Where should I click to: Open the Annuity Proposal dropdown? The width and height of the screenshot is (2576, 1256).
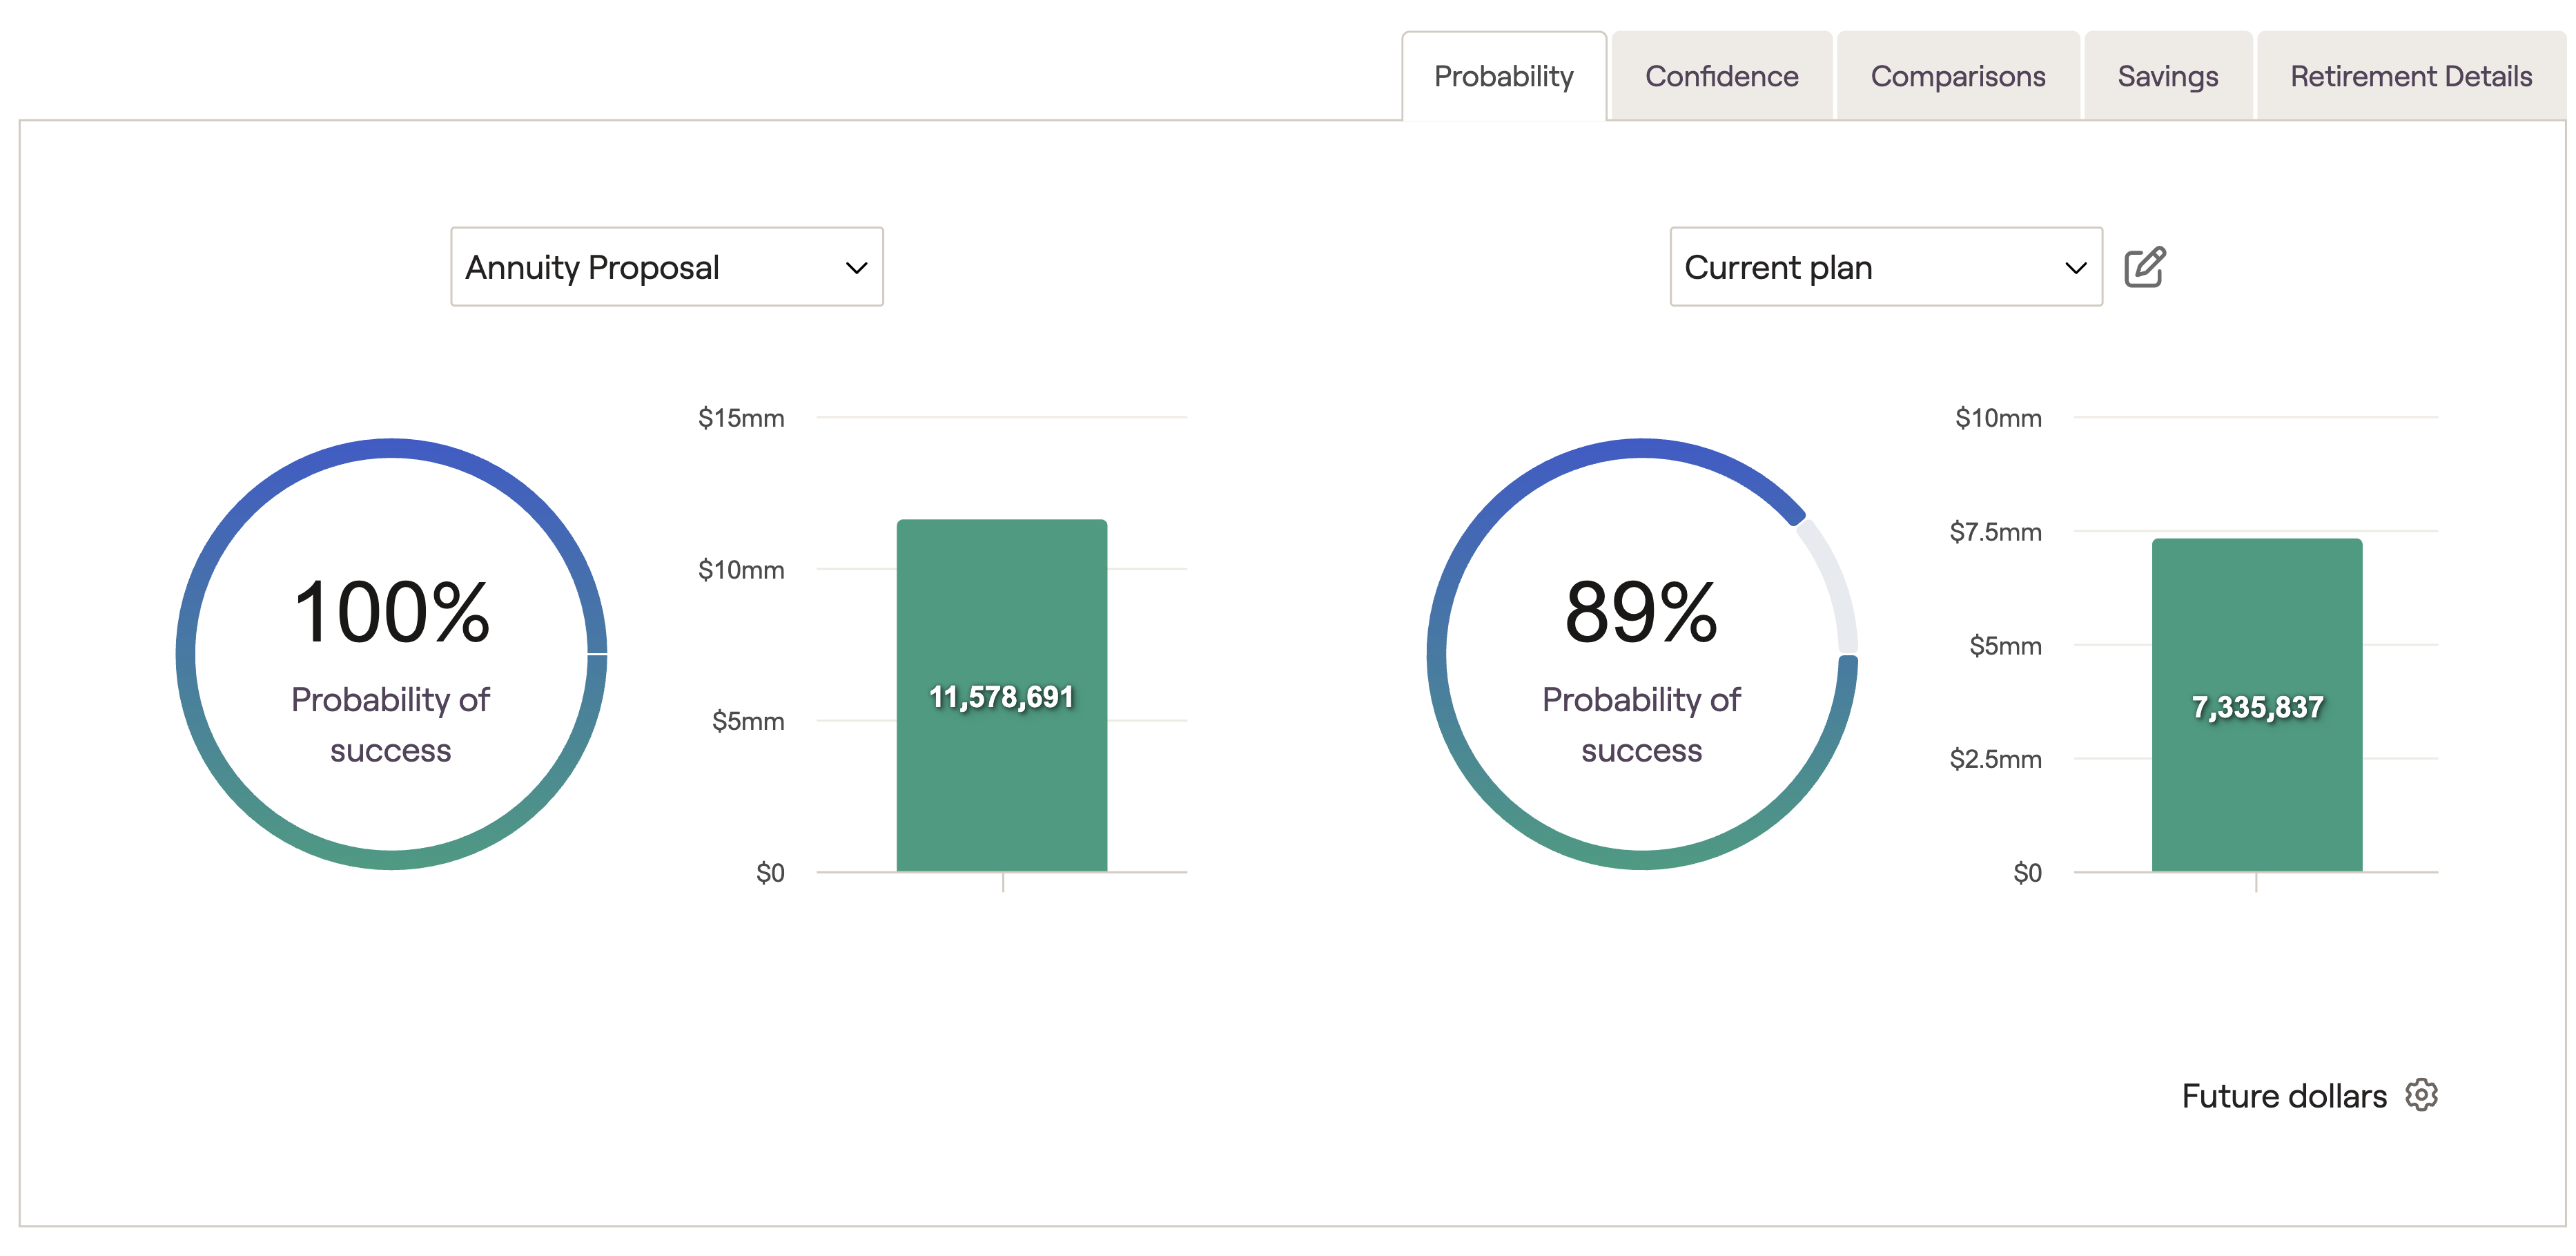(x=667, y=267)
